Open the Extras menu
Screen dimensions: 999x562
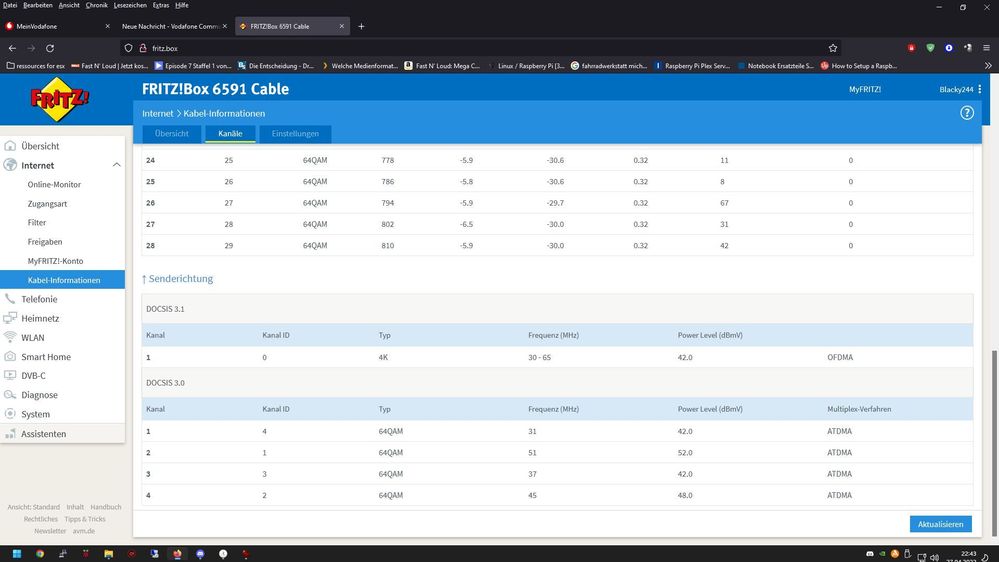pyautogui.click(x=161, y=5)
